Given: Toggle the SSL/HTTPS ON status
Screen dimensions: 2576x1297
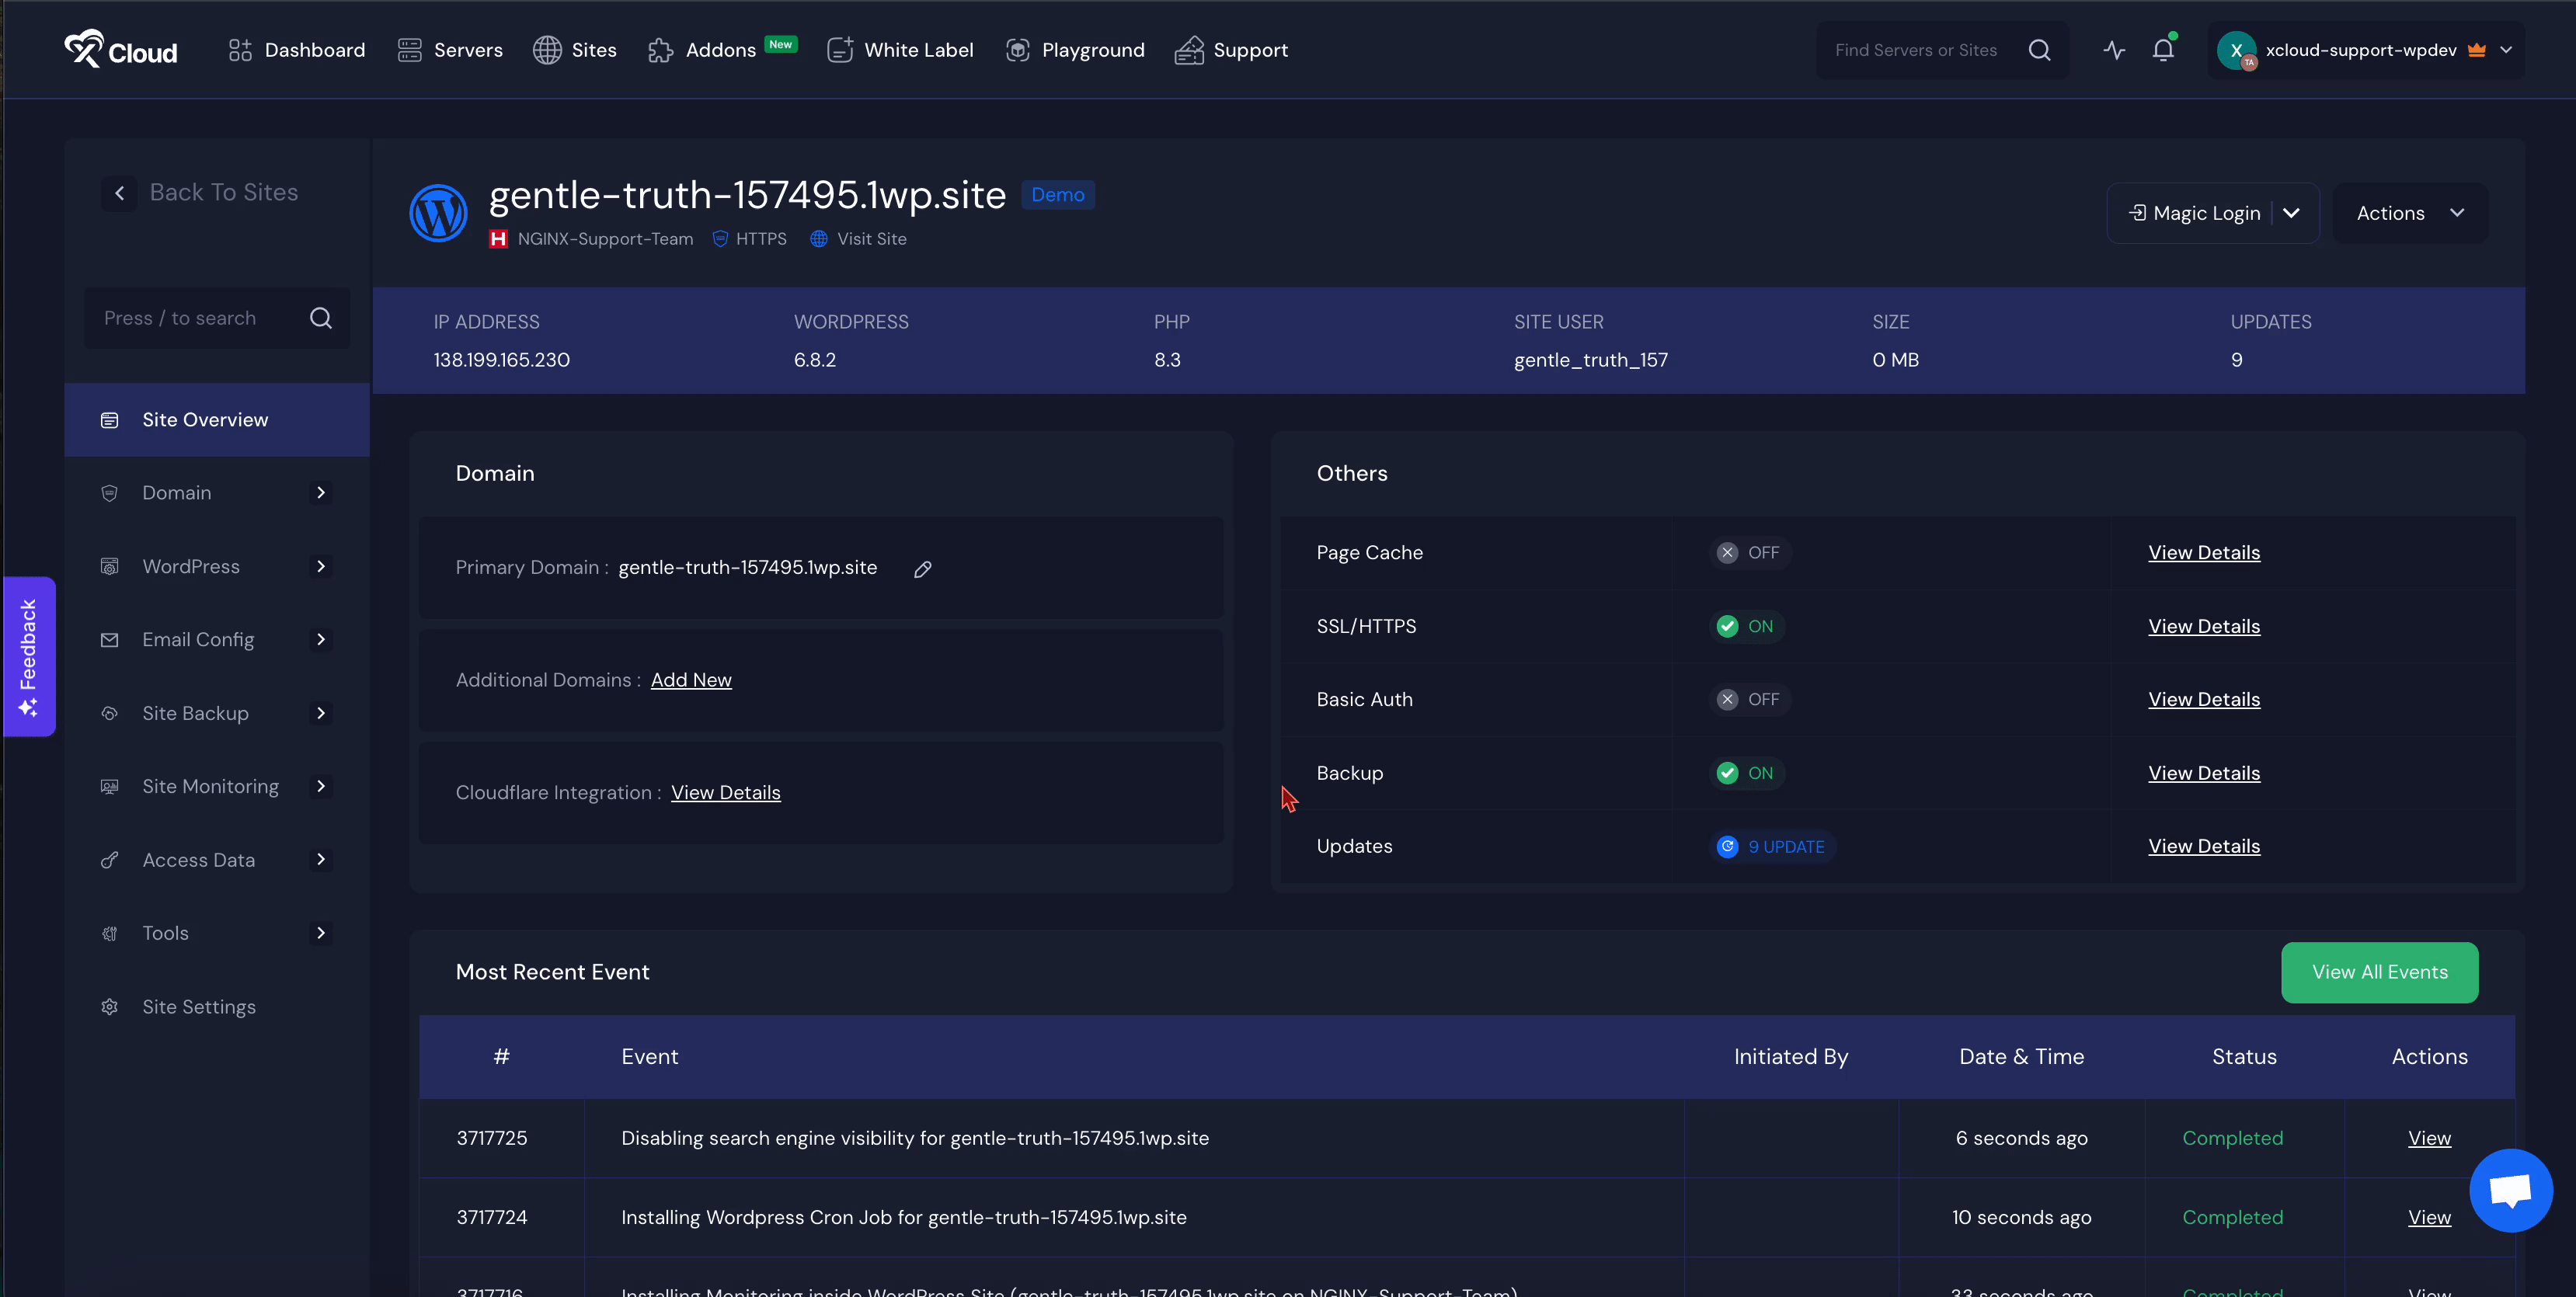Looking at the screenshot, I should coord(1746,626).
